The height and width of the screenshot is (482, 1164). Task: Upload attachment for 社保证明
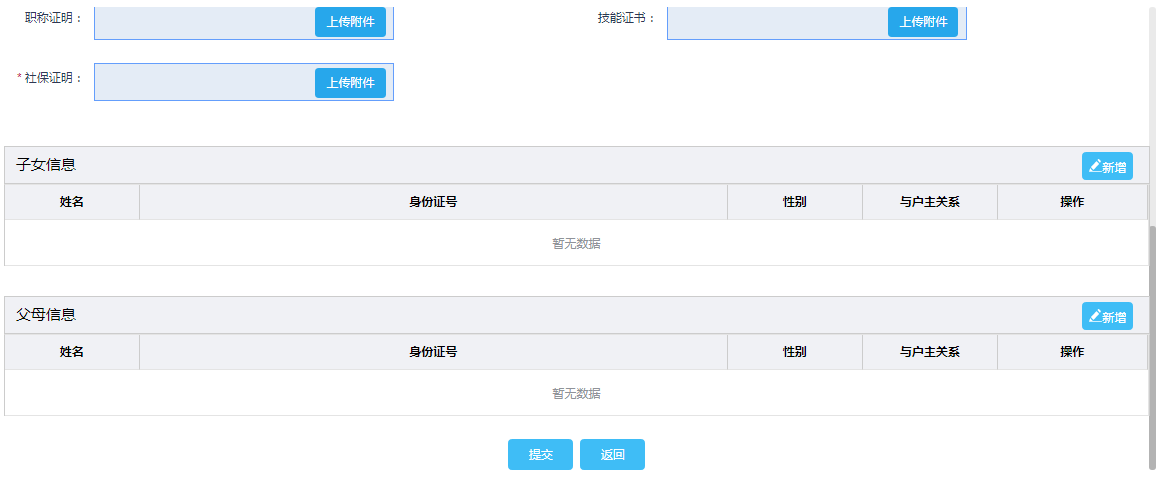pyautogui.click(x=350, y=83)
